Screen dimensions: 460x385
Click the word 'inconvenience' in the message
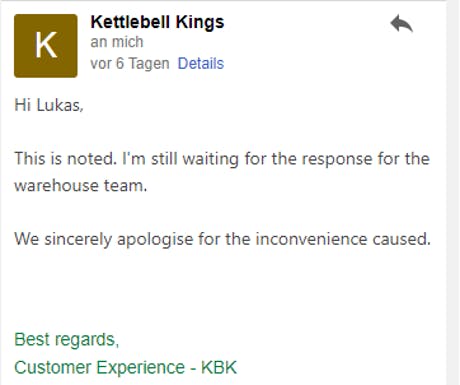pos(311,239)
